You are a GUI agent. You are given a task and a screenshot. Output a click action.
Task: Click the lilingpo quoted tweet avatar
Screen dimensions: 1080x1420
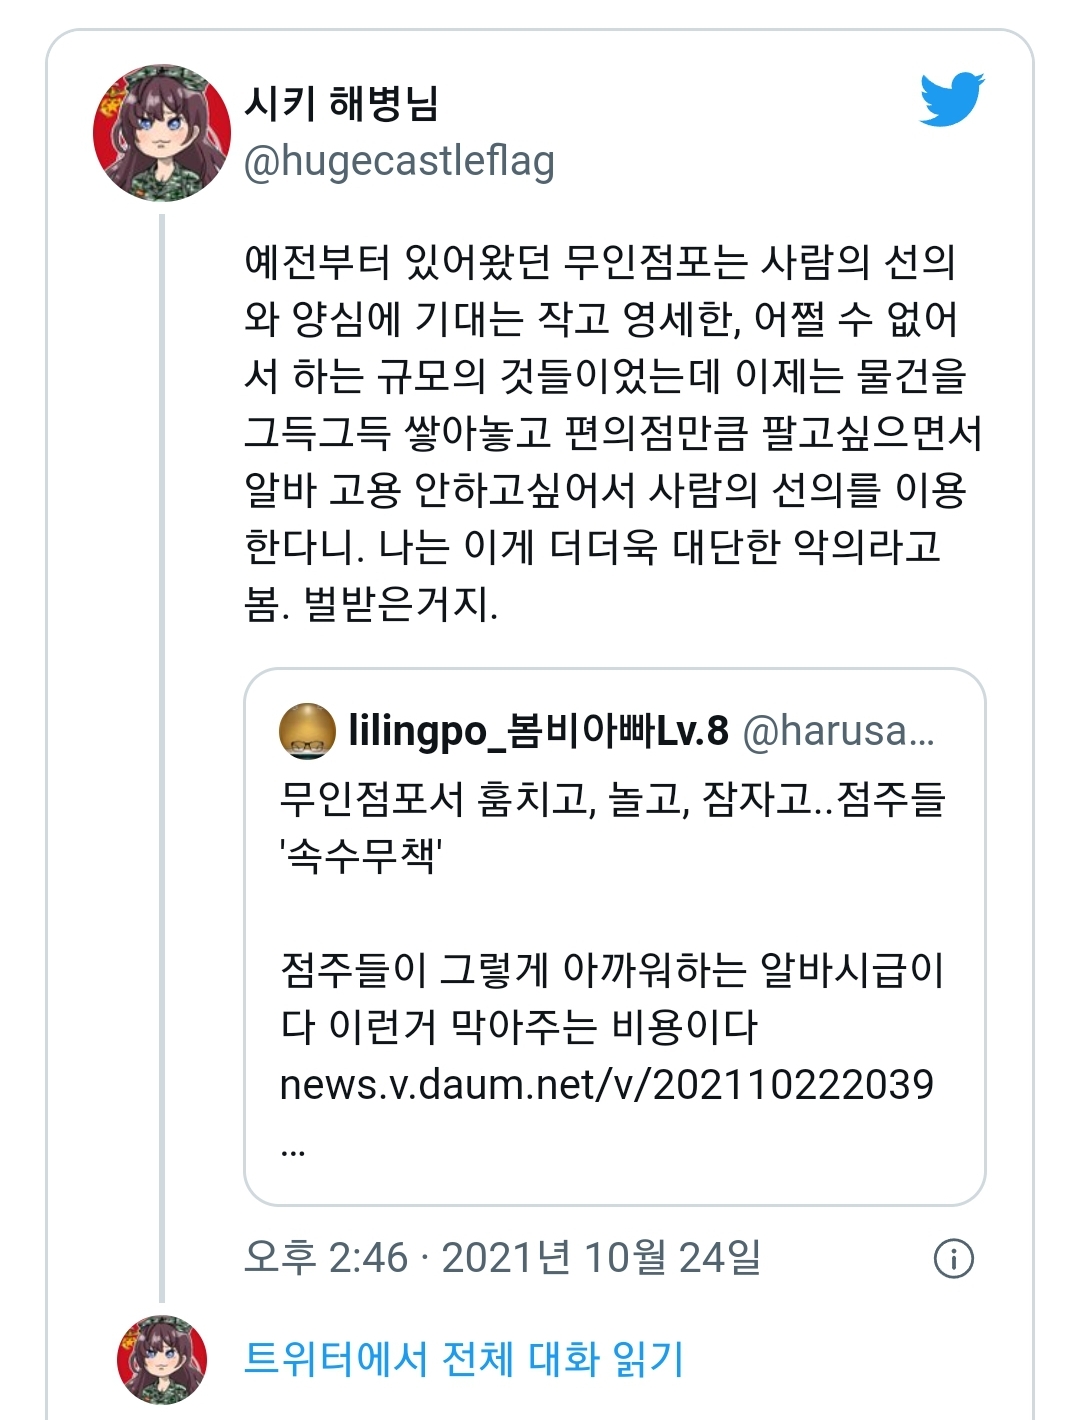(x=307, y=731)
